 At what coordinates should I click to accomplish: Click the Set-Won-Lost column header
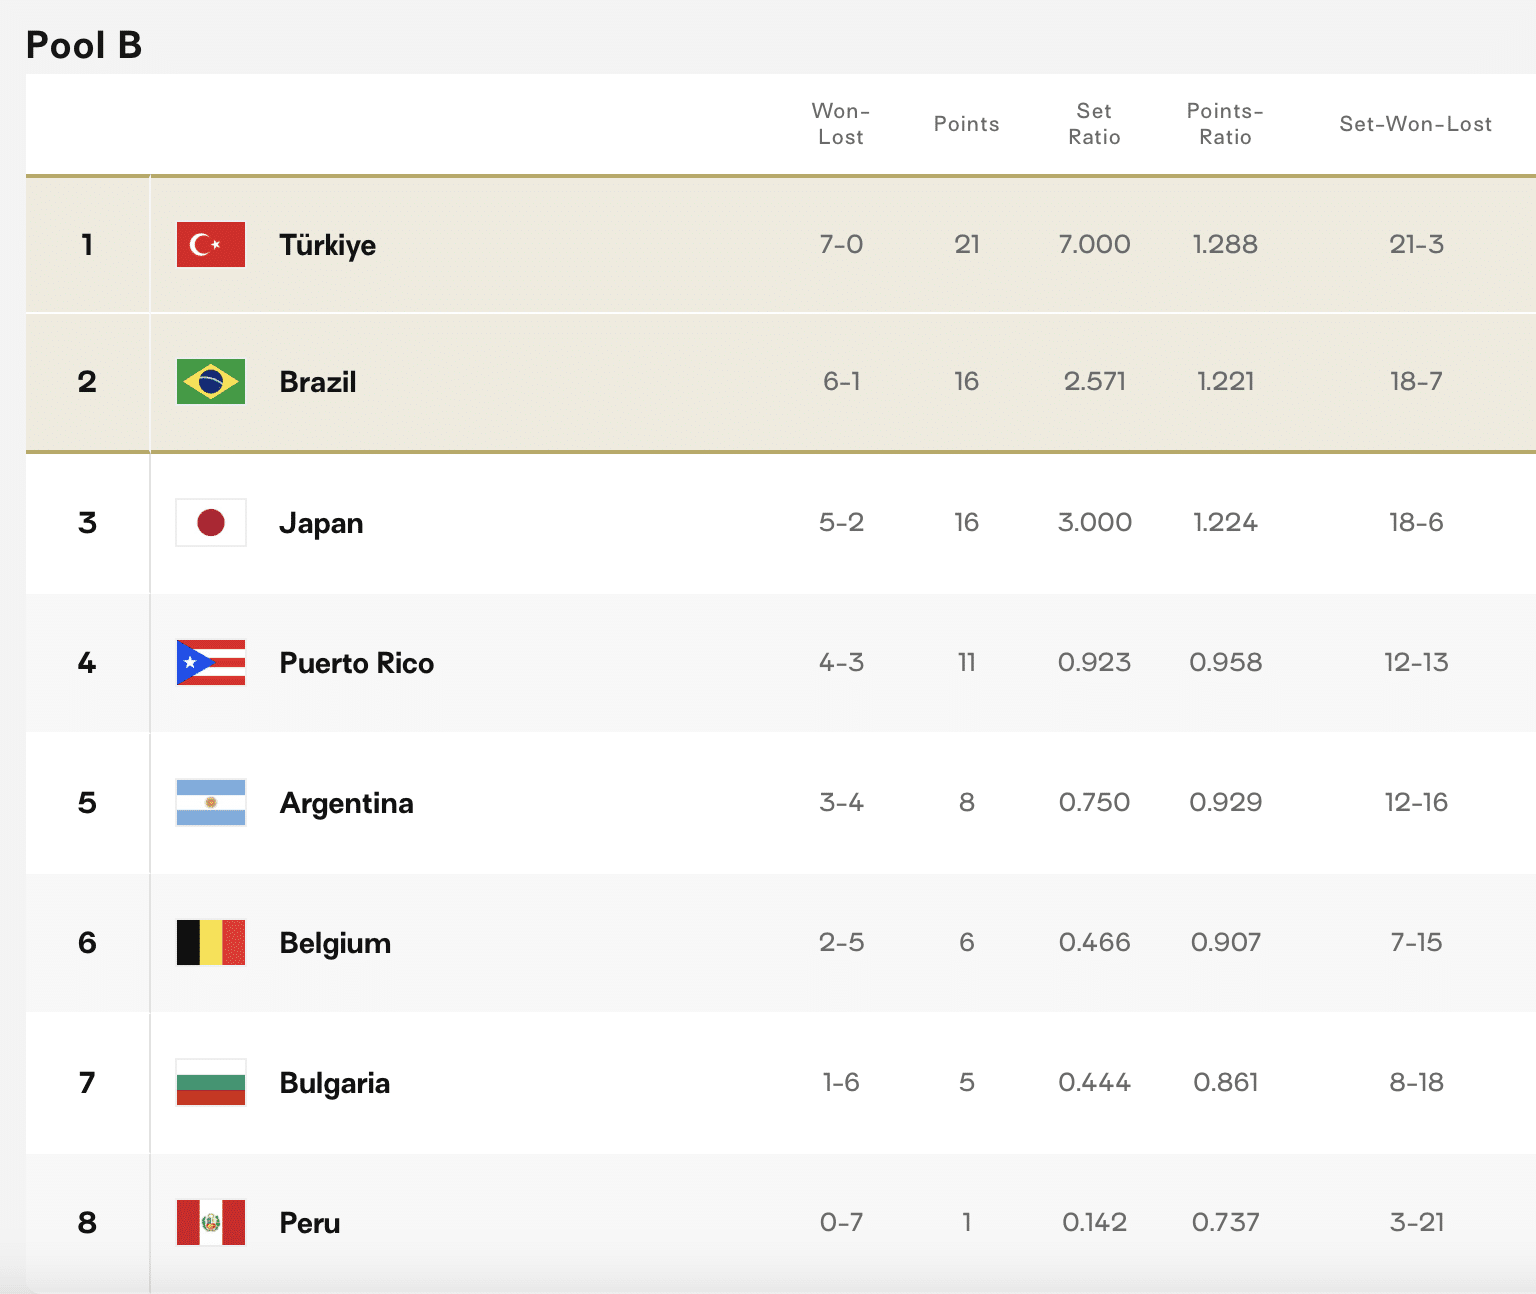[x=1415, y=124]
